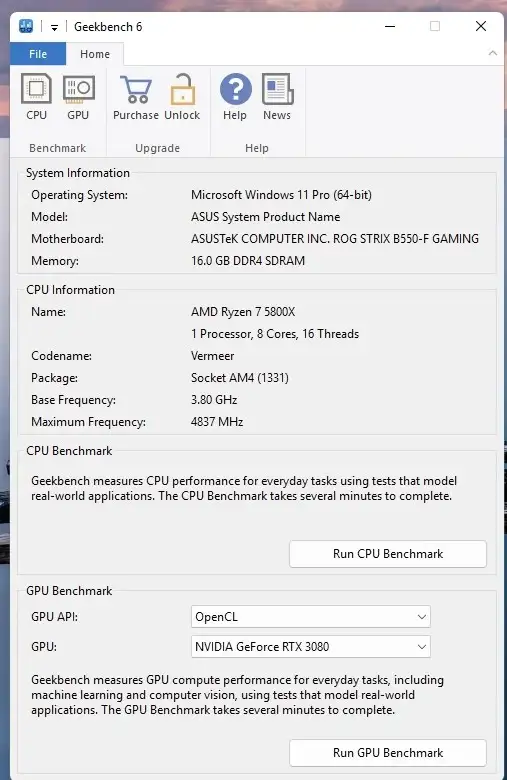Run the GPU Benchmark button
The image size is (507, 780).
(x=388, y=753)
